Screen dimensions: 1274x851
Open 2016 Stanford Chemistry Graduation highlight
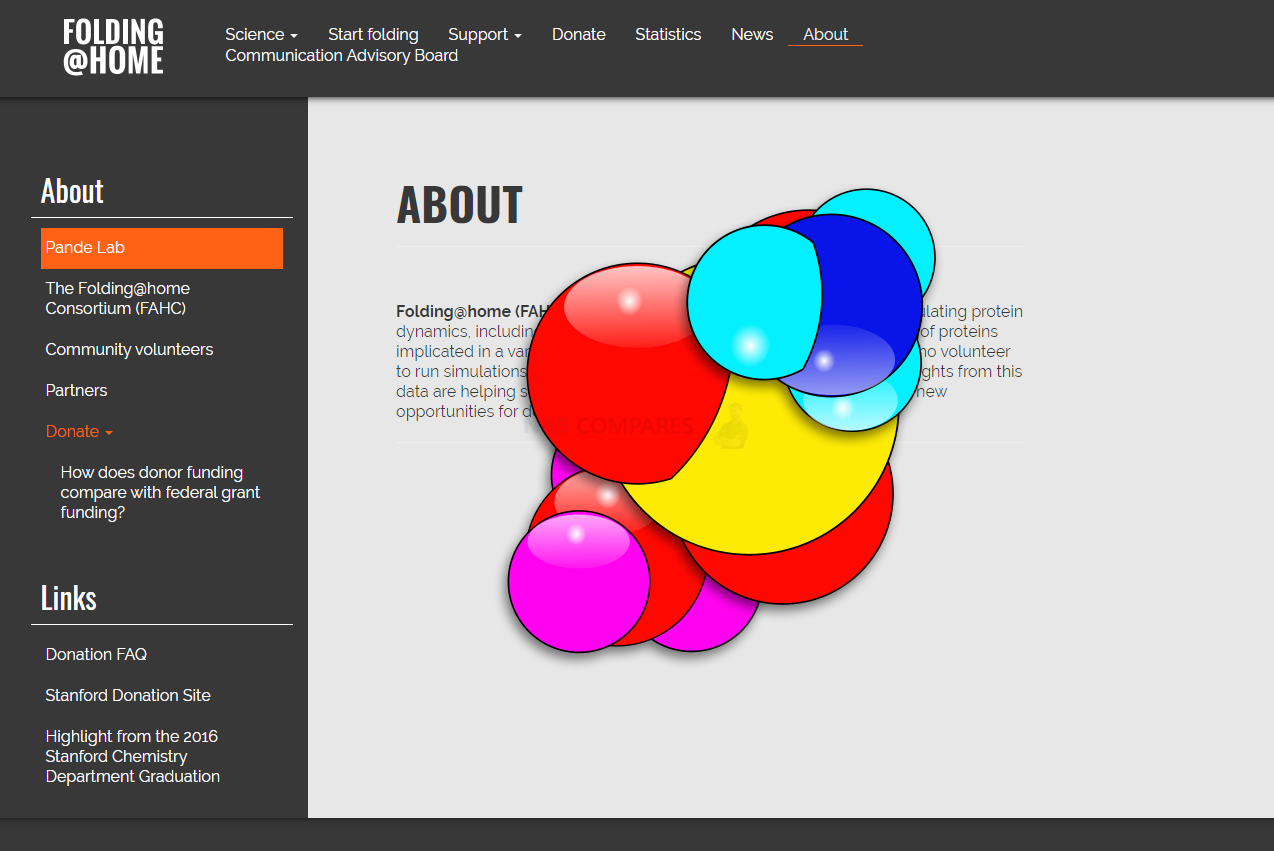132,756
